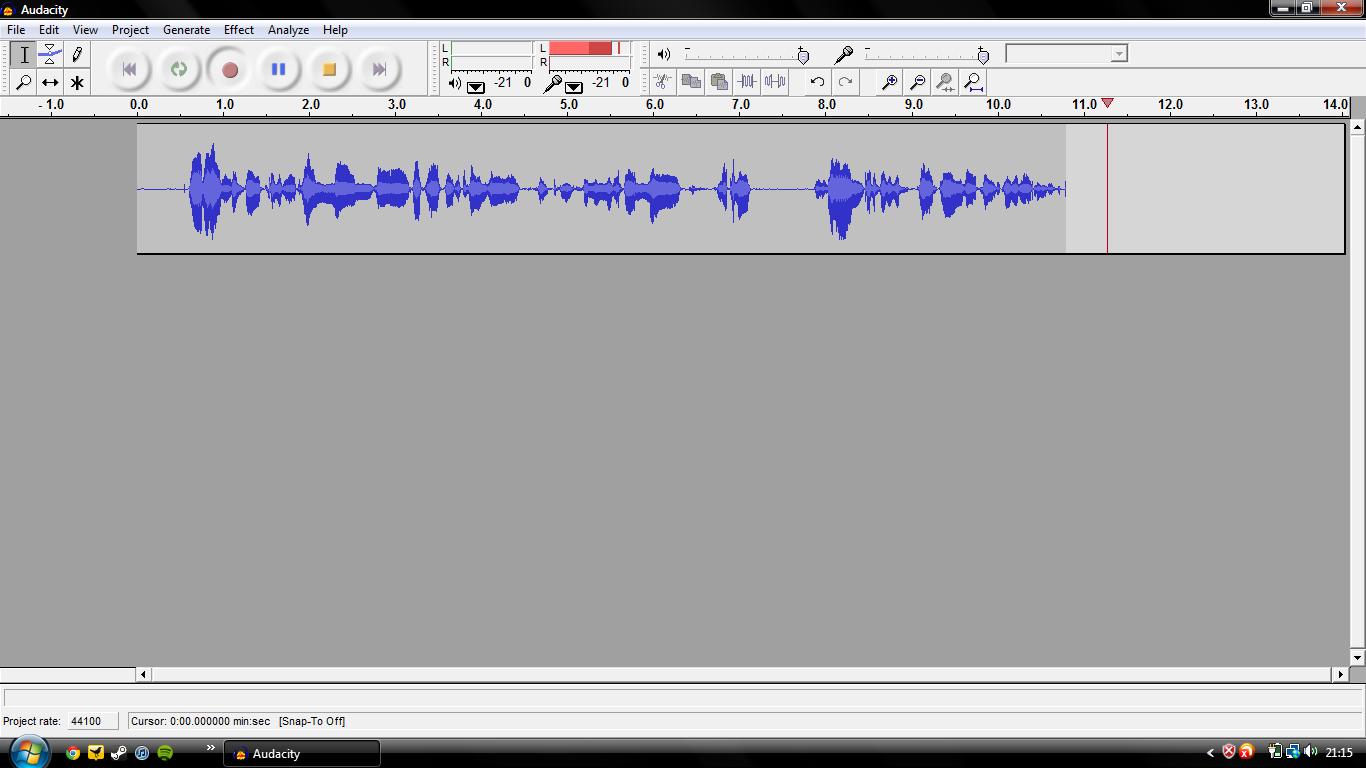Viewport: 1366px width, 768px height.
Task: Open the Effect menu
Action: coord(239,30)
